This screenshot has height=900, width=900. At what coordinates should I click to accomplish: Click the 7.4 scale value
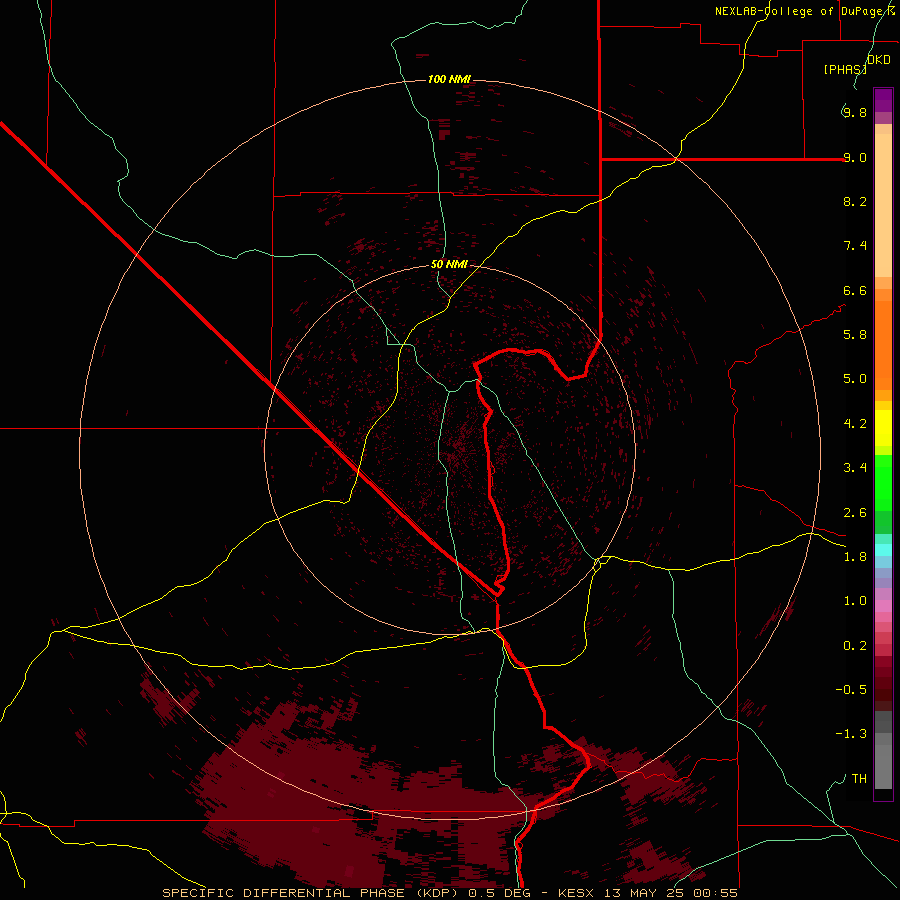coord(855,246)
